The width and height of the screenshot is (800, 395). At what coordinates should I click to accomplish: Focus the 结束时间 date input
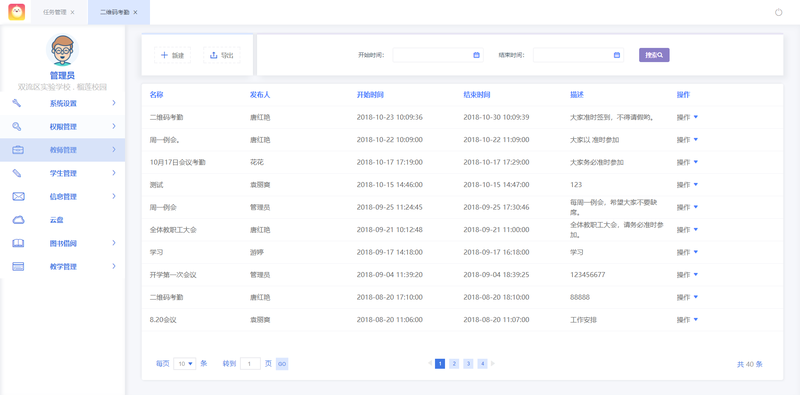578,55
